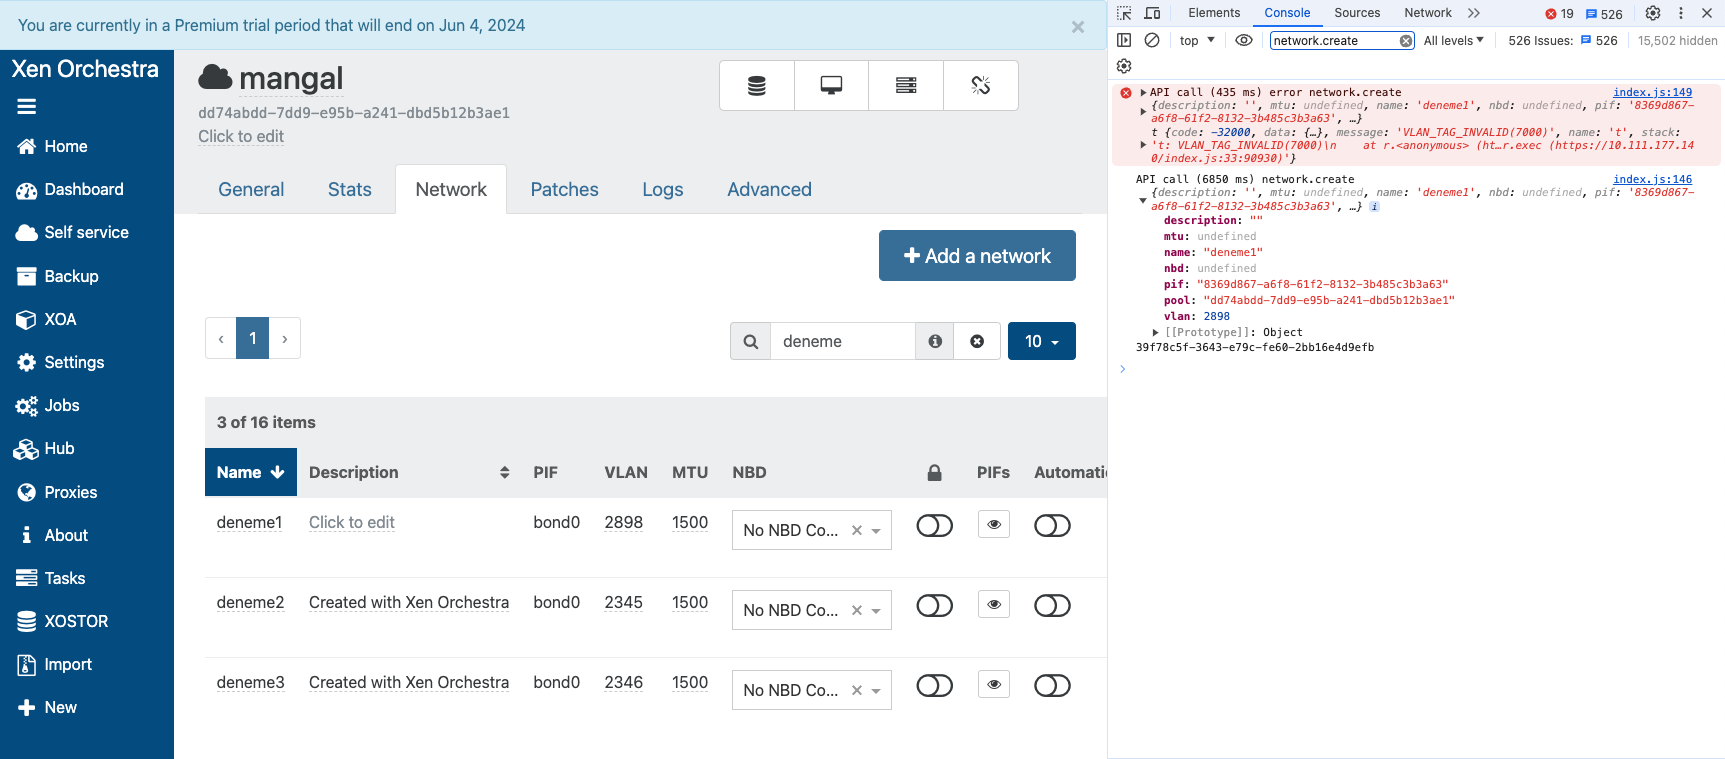This screenshot has height=759, width=1725.
Task: Open DevTools more options kebab icon
Action: (1681, 13)
